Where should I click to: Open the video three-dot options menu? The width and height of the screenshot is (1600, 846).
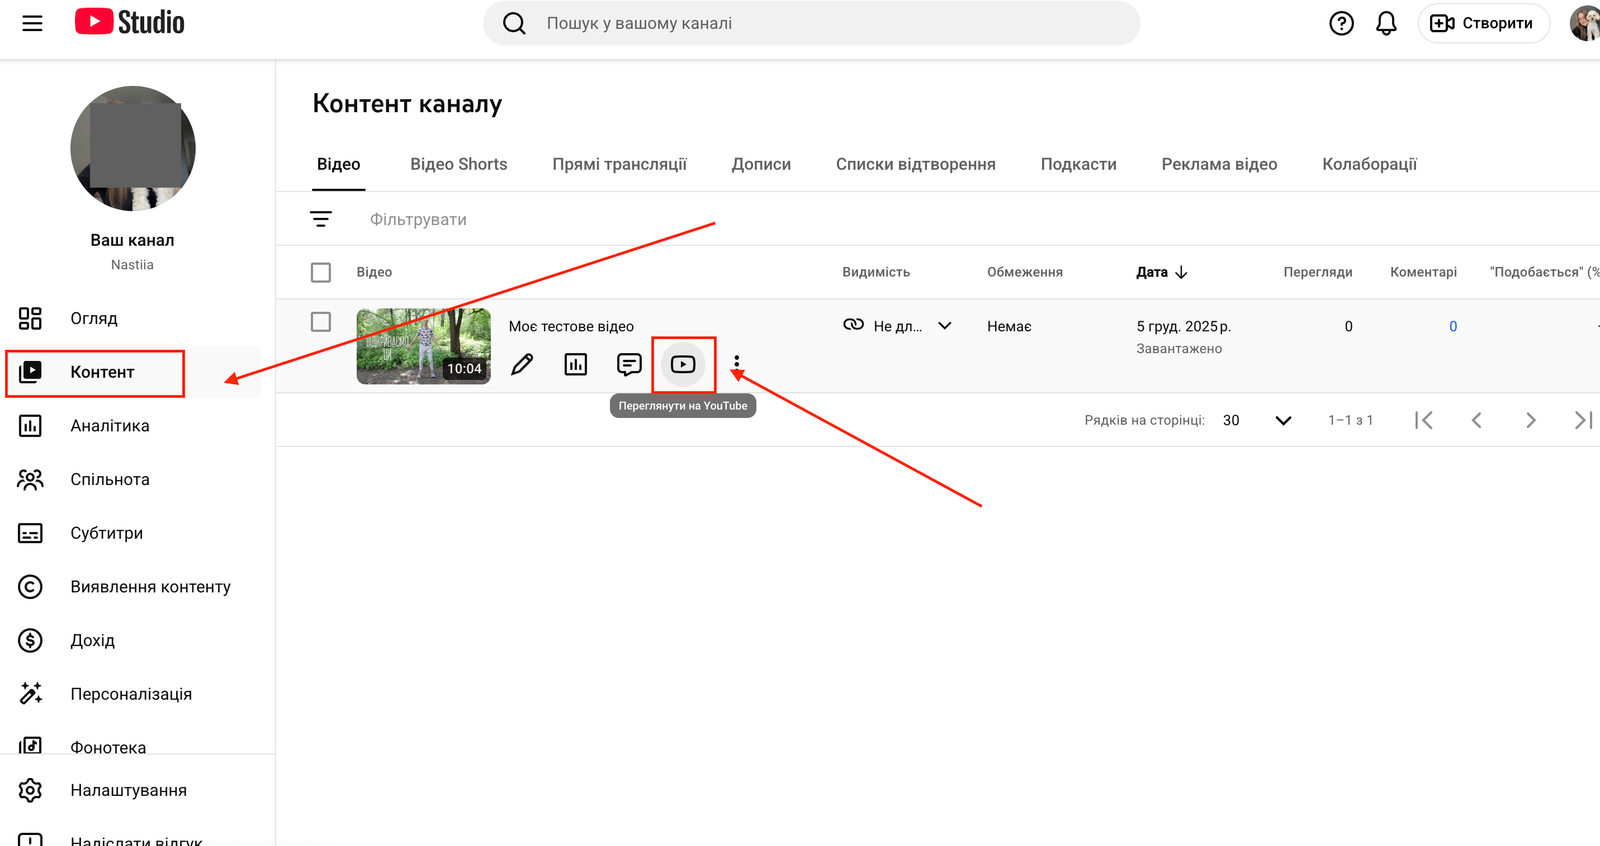pyautogui.click(x=737, y=362)
